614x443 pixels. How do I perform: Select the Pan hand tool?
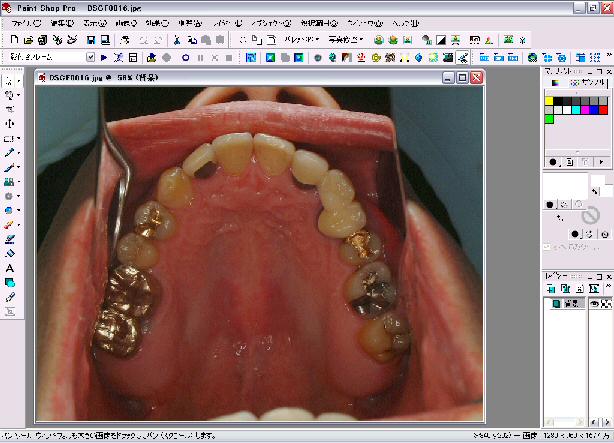point(9,81)
